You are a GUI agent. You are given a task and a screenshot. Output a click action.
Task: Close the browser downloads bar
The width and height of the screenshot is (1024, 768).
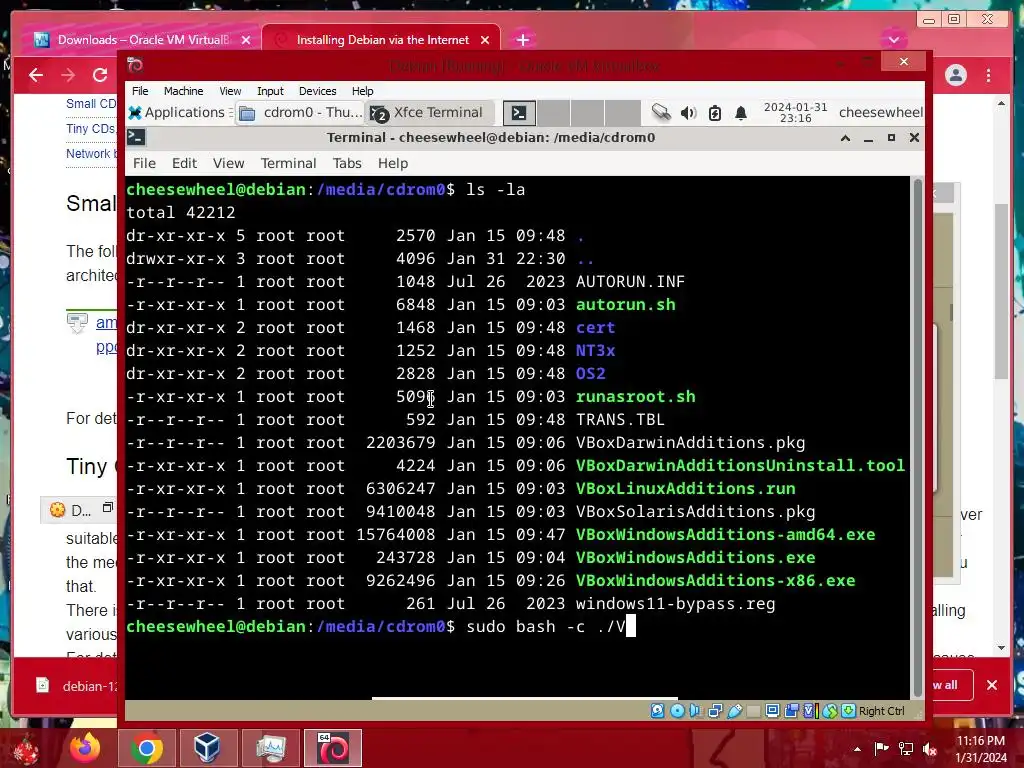click(x=992, y=685)
